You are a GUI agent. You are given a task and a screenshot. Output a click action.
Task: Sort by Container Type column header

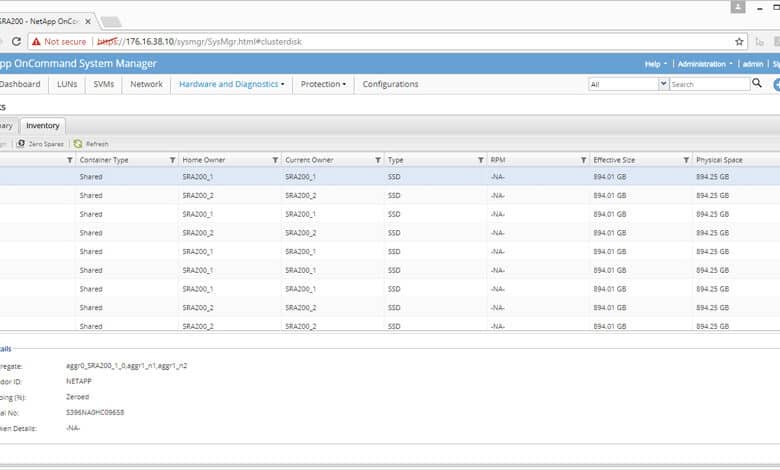tap(104, 160)
